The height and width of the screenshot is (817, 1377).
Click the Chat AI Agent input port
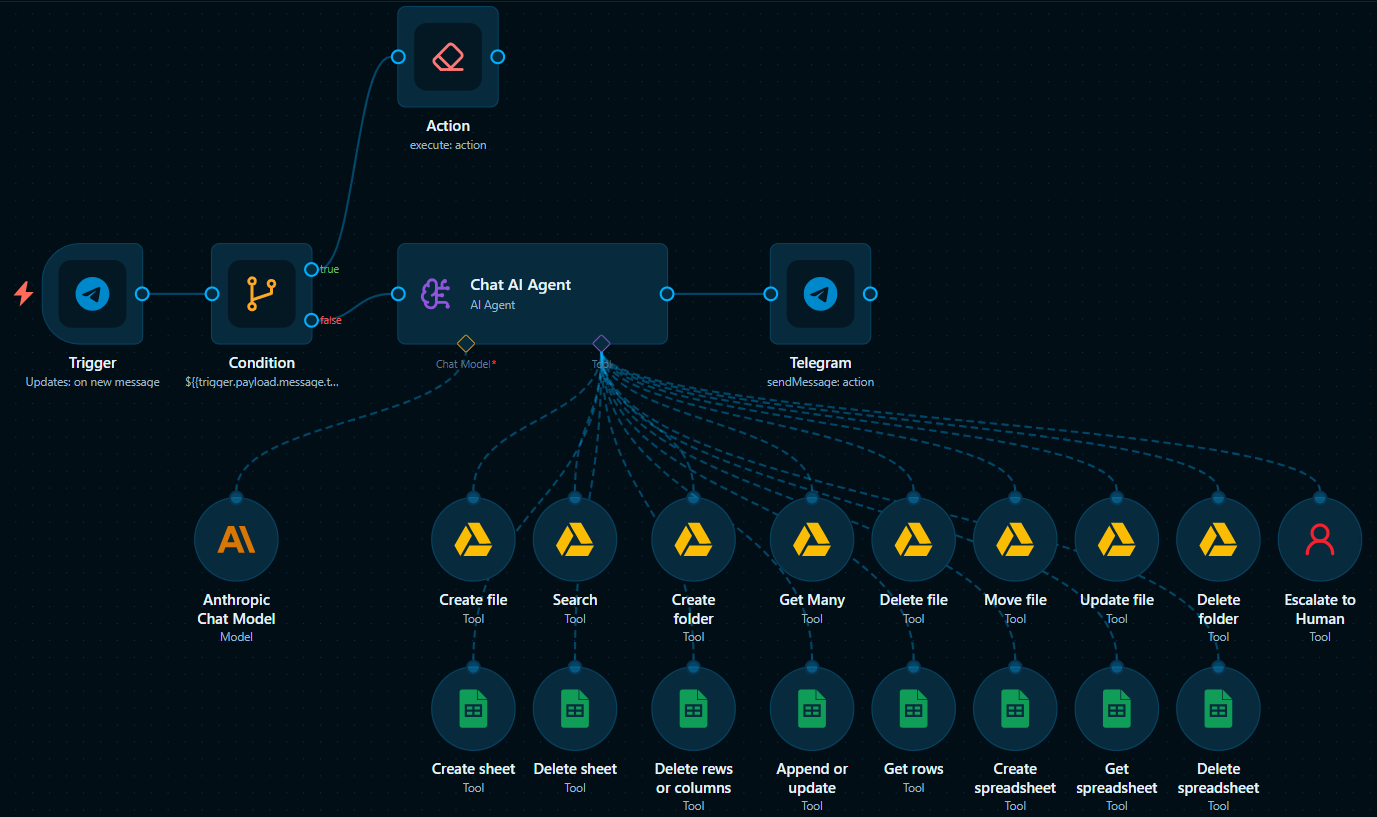pos(398,294)
